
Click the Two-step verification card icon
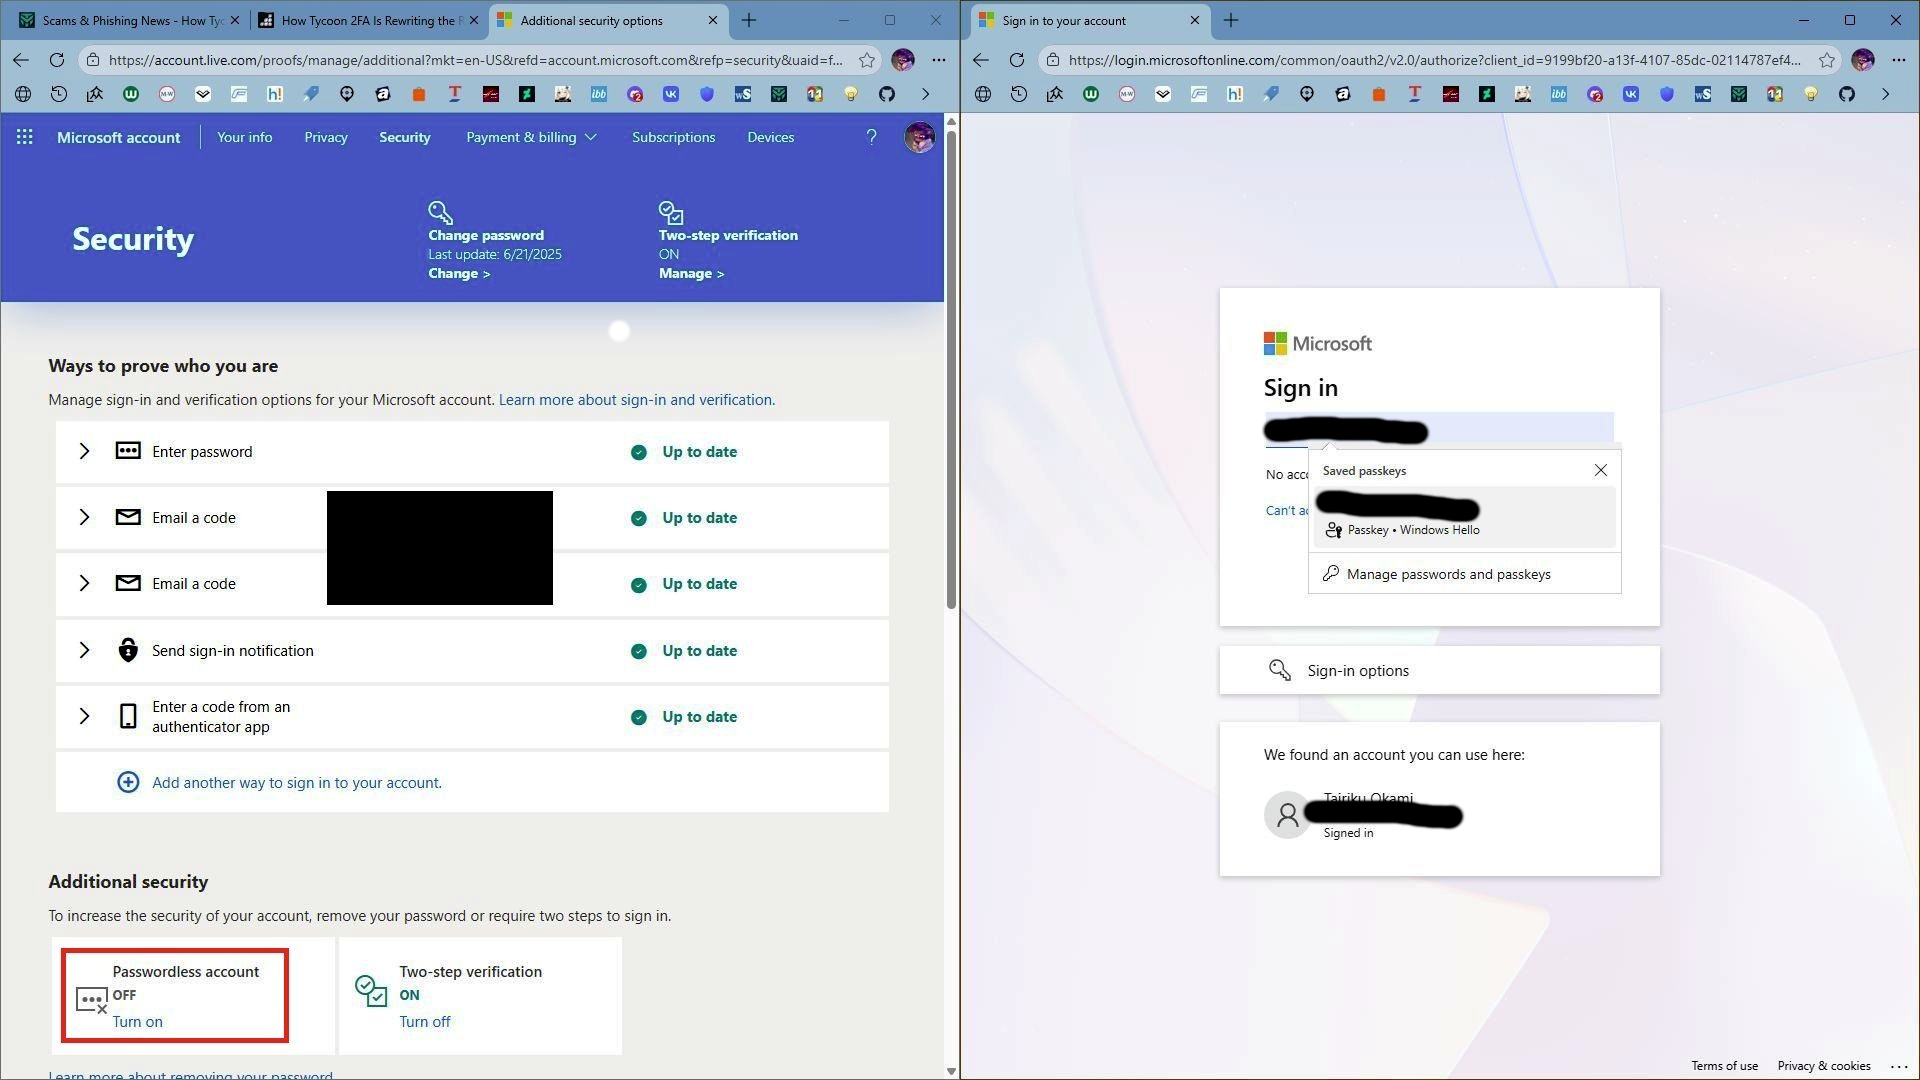tap(371, 991)
